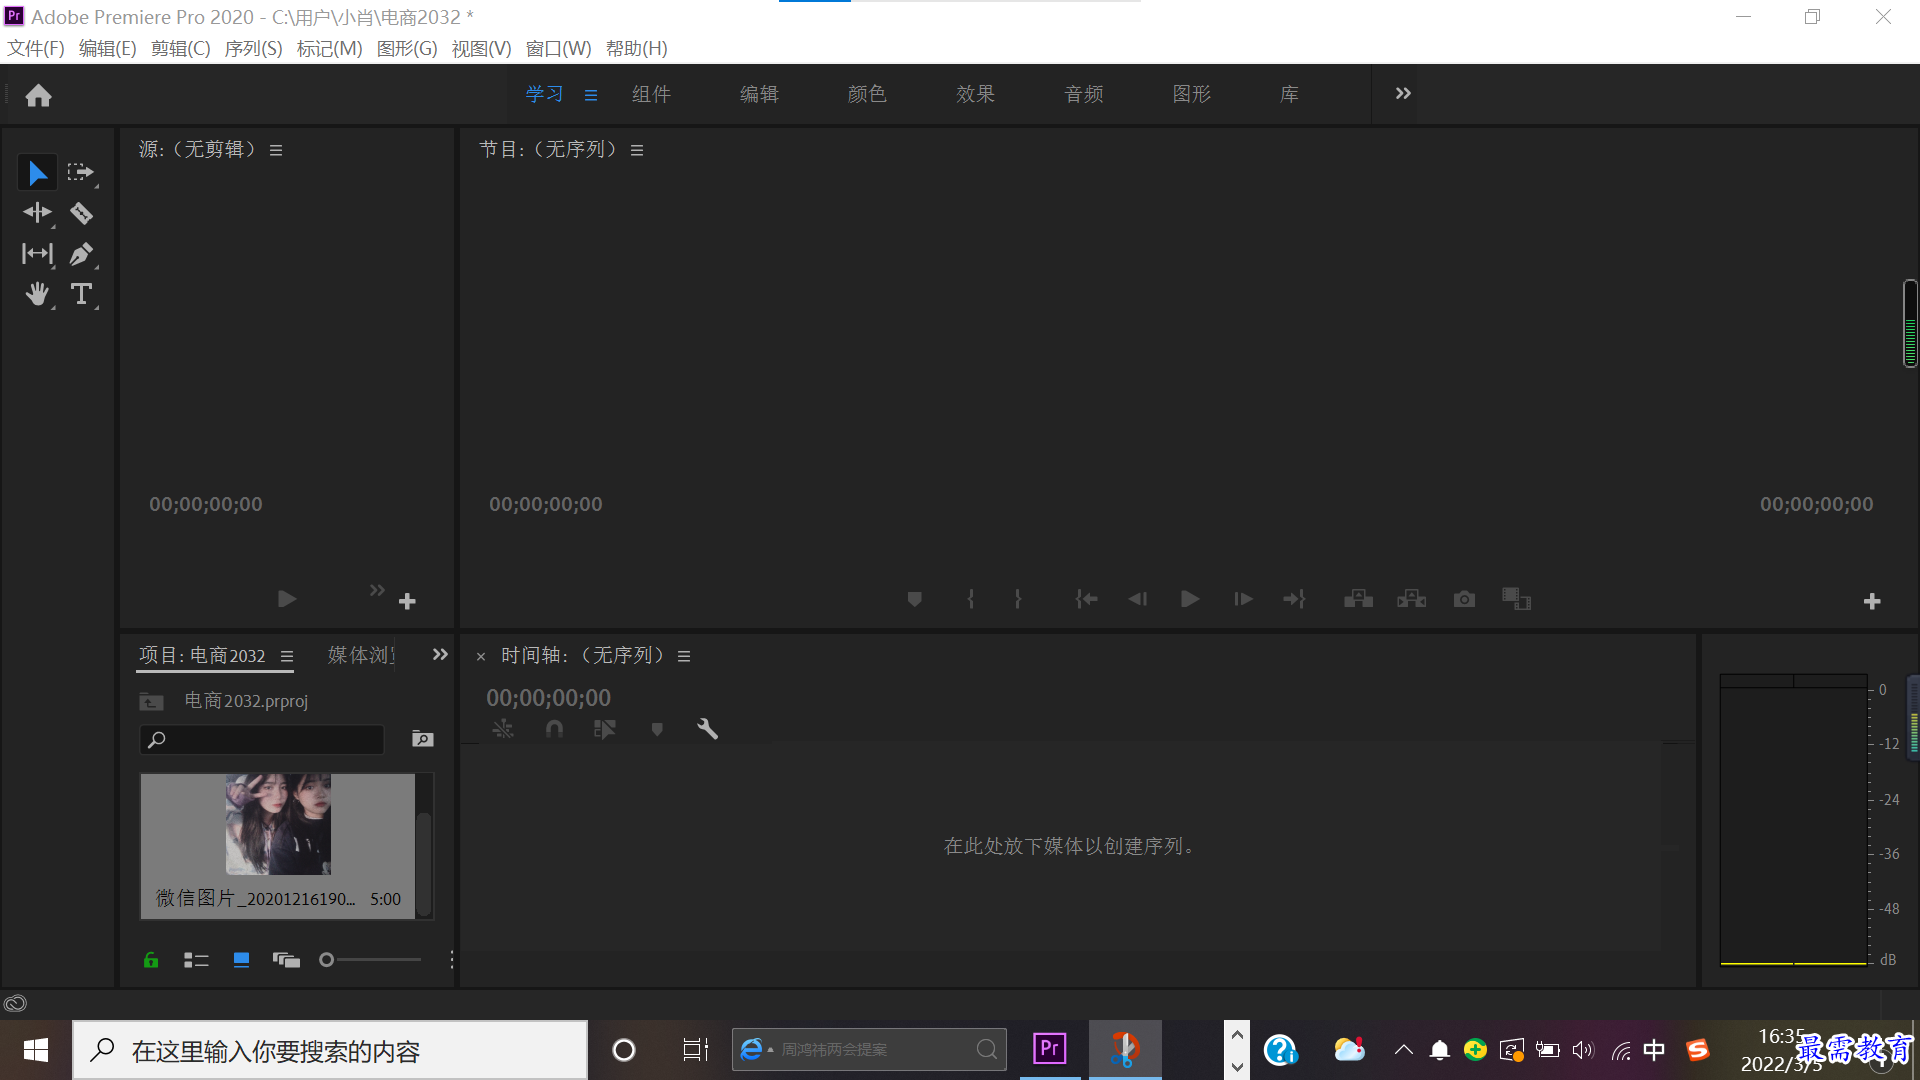
Task: Open Source monitor button editor plus
Action: [x=407, y=601]
